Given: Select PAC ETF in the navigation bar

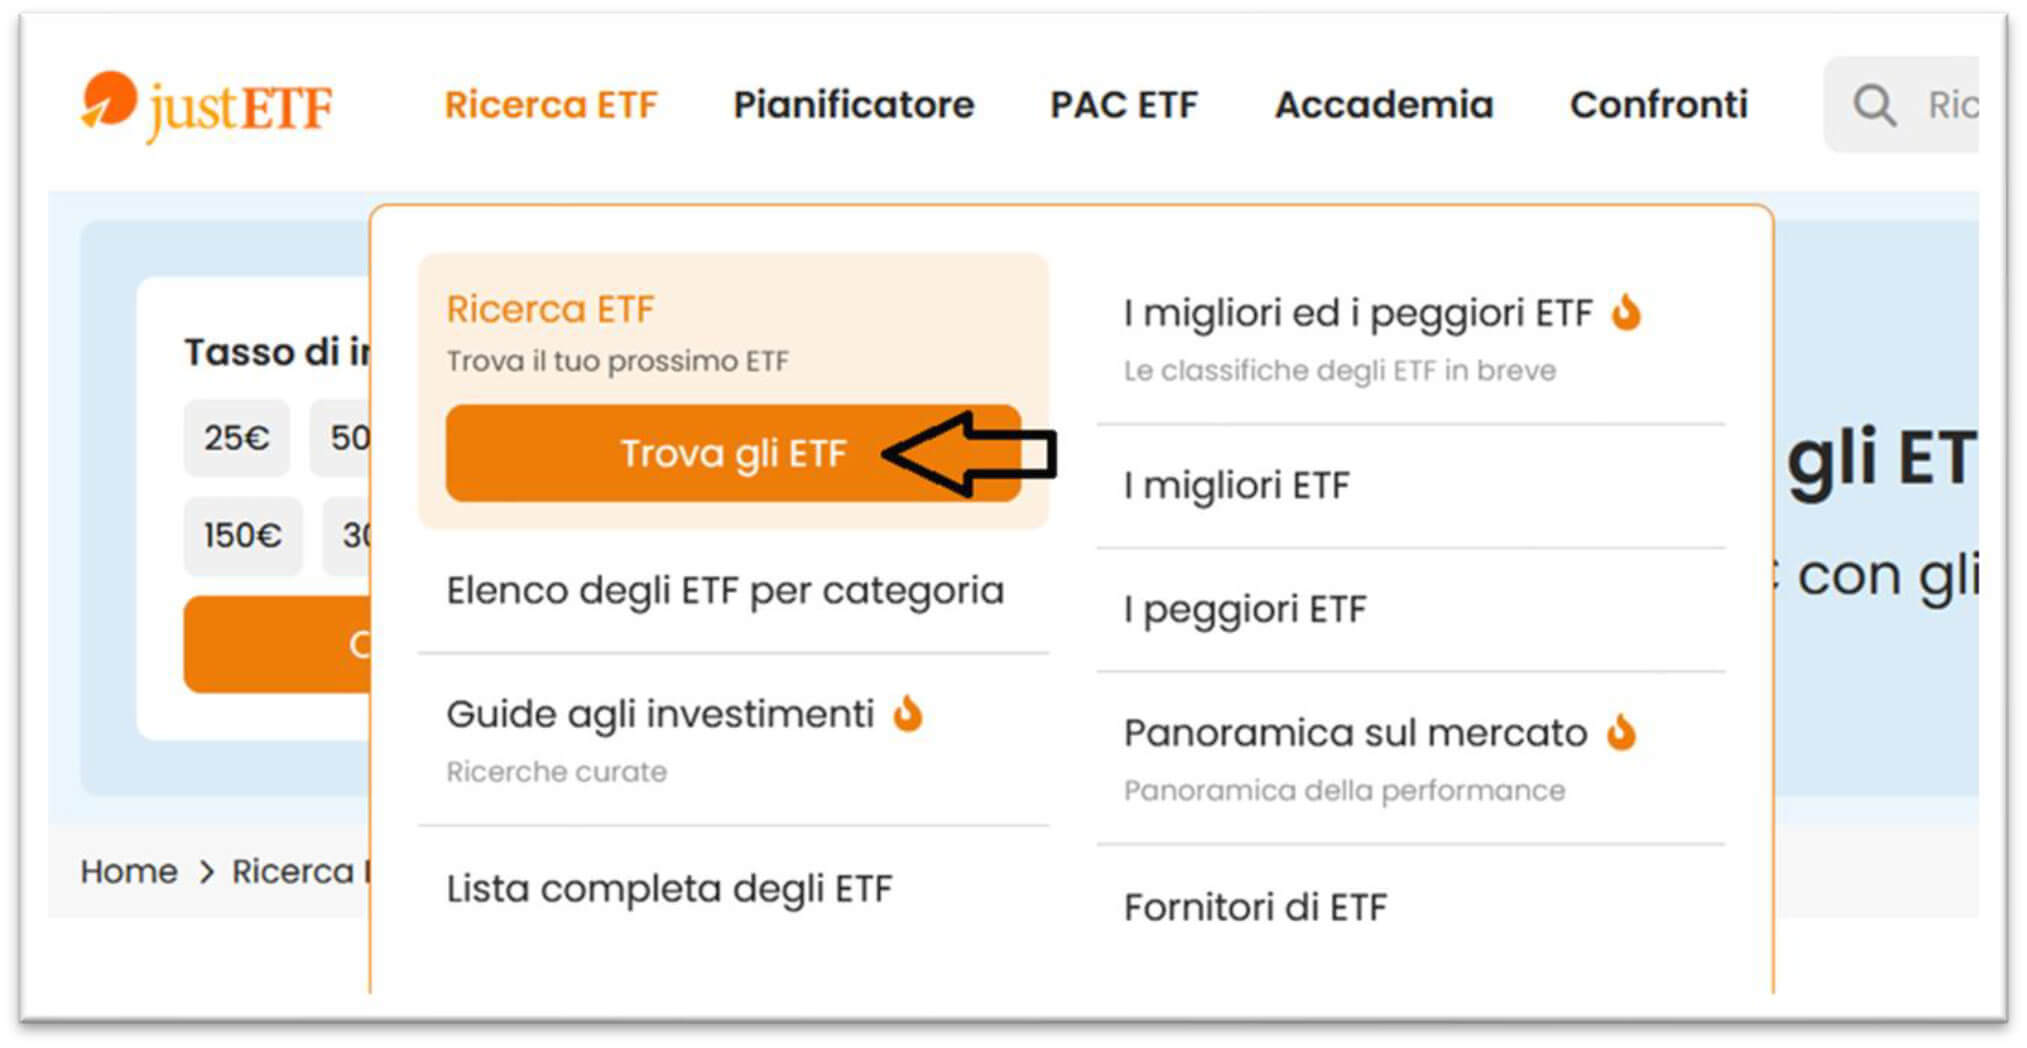Looking at the screenshot, I should tap(1123, 105).
